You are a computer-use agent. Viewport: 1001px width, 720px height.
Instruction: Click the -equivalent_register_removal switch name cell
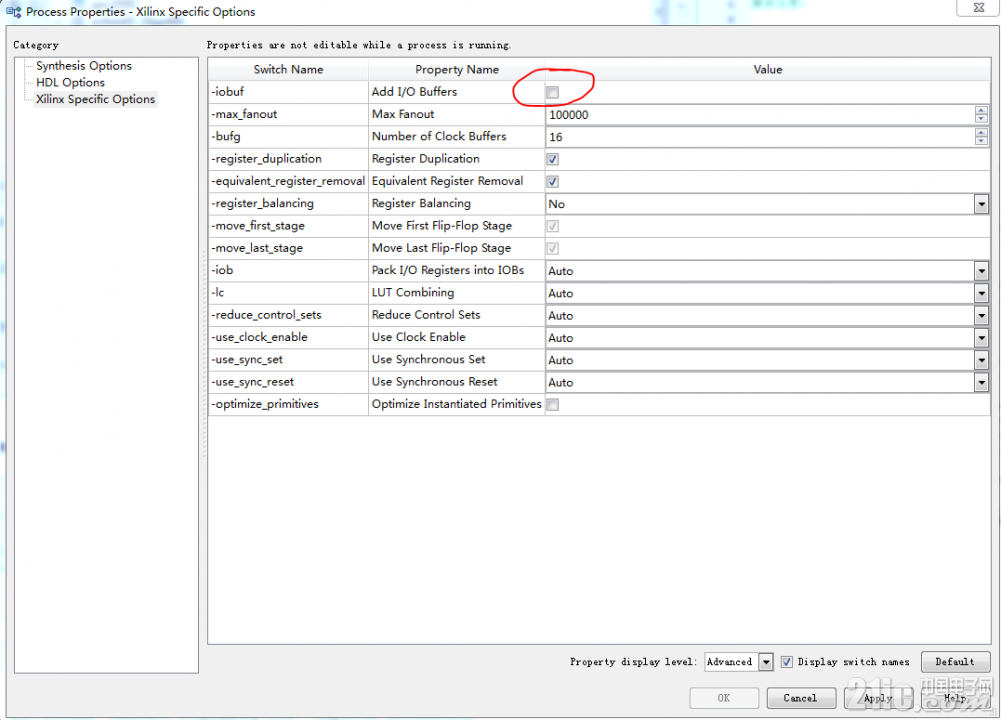(x=289, y=181)
